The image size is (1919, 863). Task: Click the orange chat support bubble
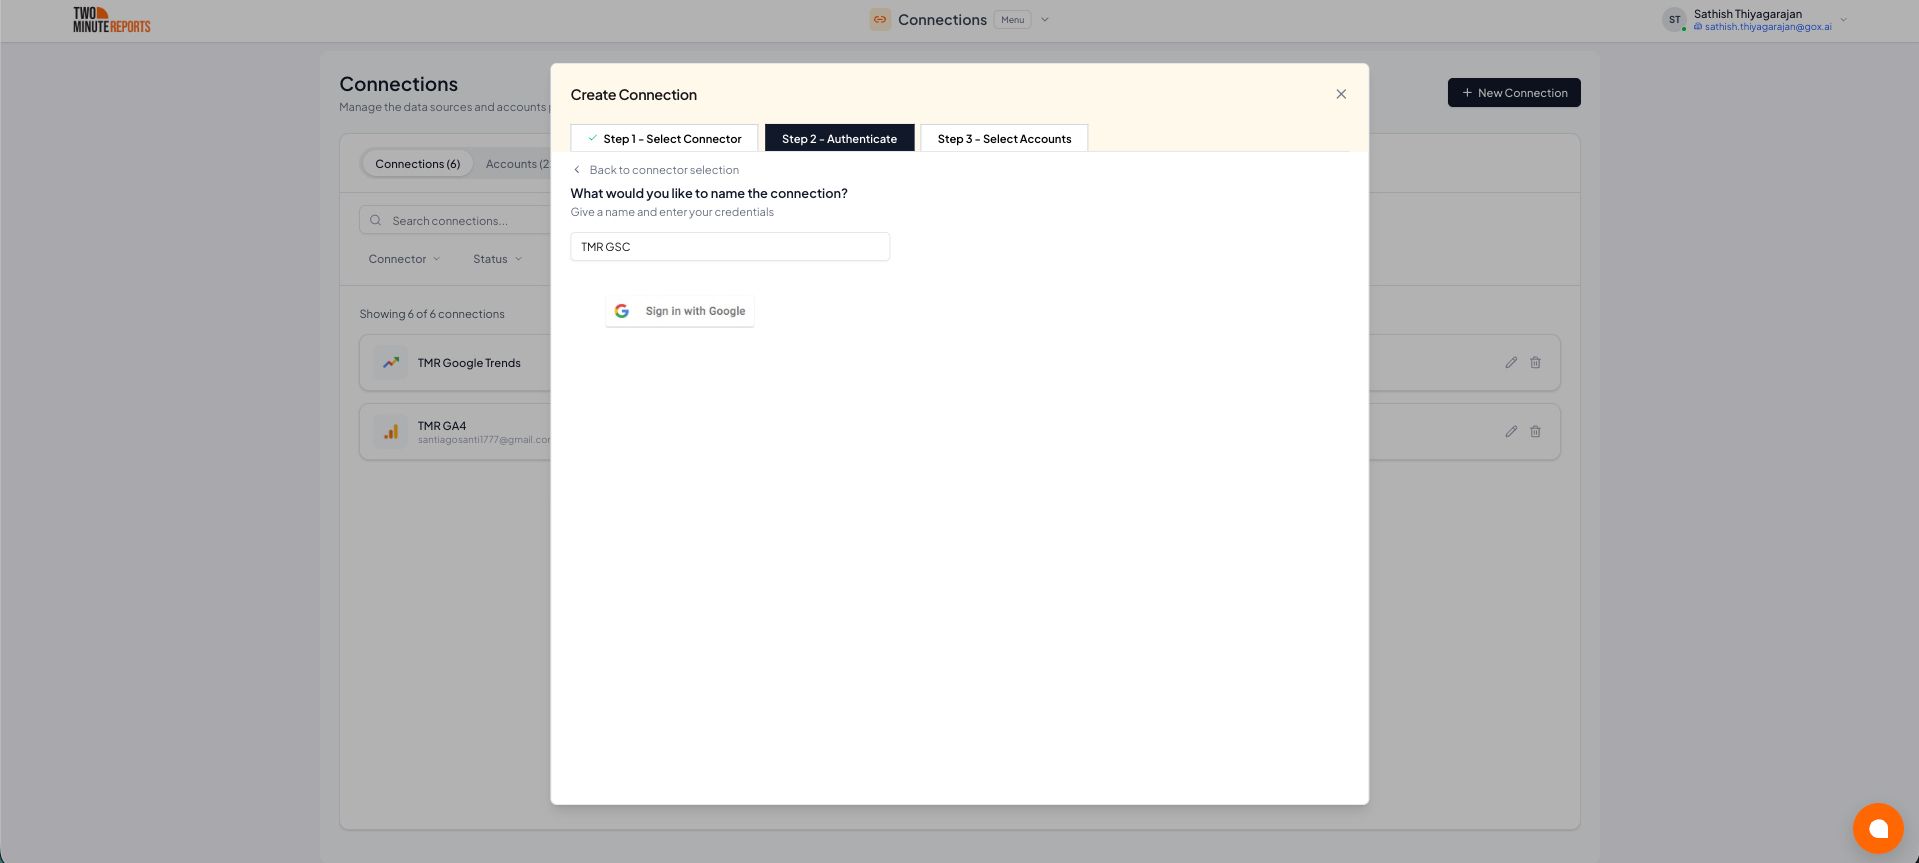(x=1877, y=828)
